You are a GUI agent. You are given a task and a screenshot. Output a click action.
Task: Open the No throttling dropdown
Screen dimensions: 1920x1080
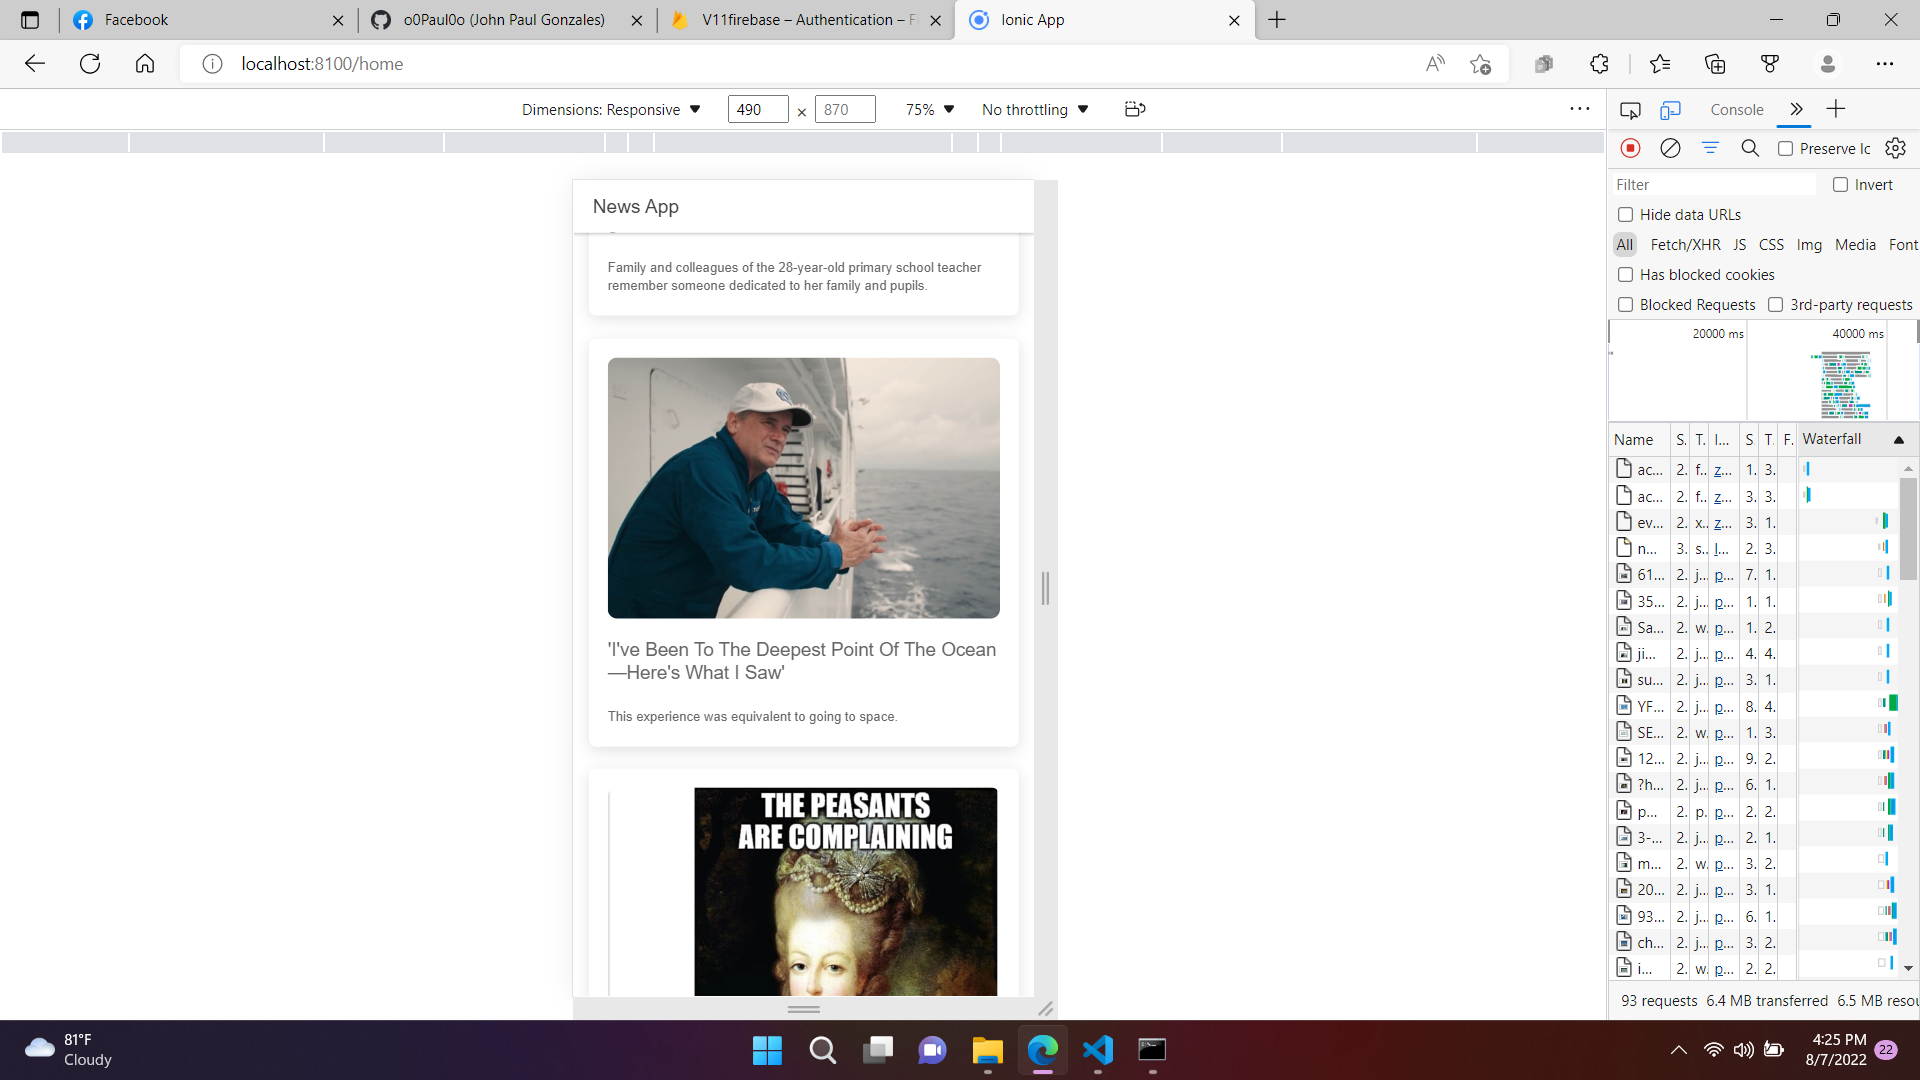1035,110
